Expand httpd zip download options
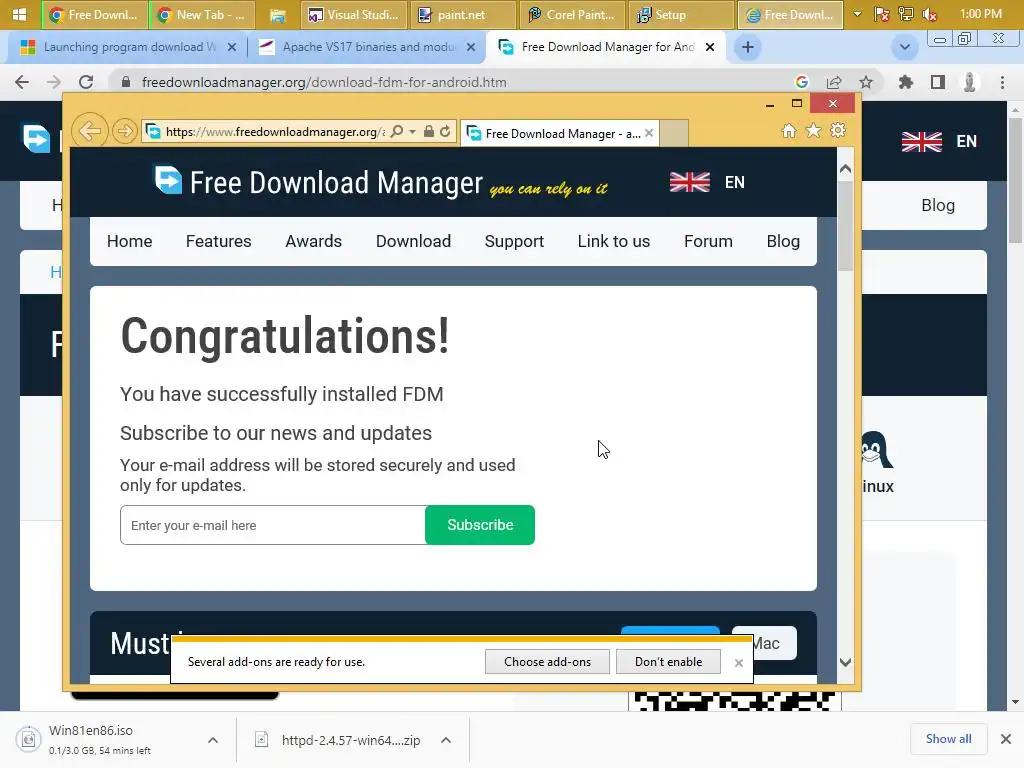Viewport: 1024px width, 768px height. [x=446, y=740]
